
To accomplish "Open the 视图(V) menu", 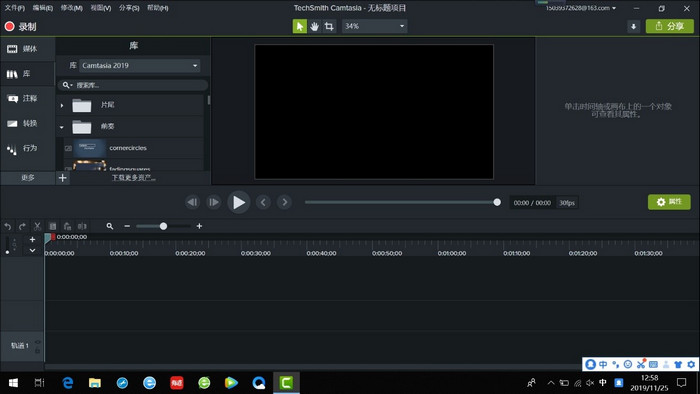I will coord(100,8).
